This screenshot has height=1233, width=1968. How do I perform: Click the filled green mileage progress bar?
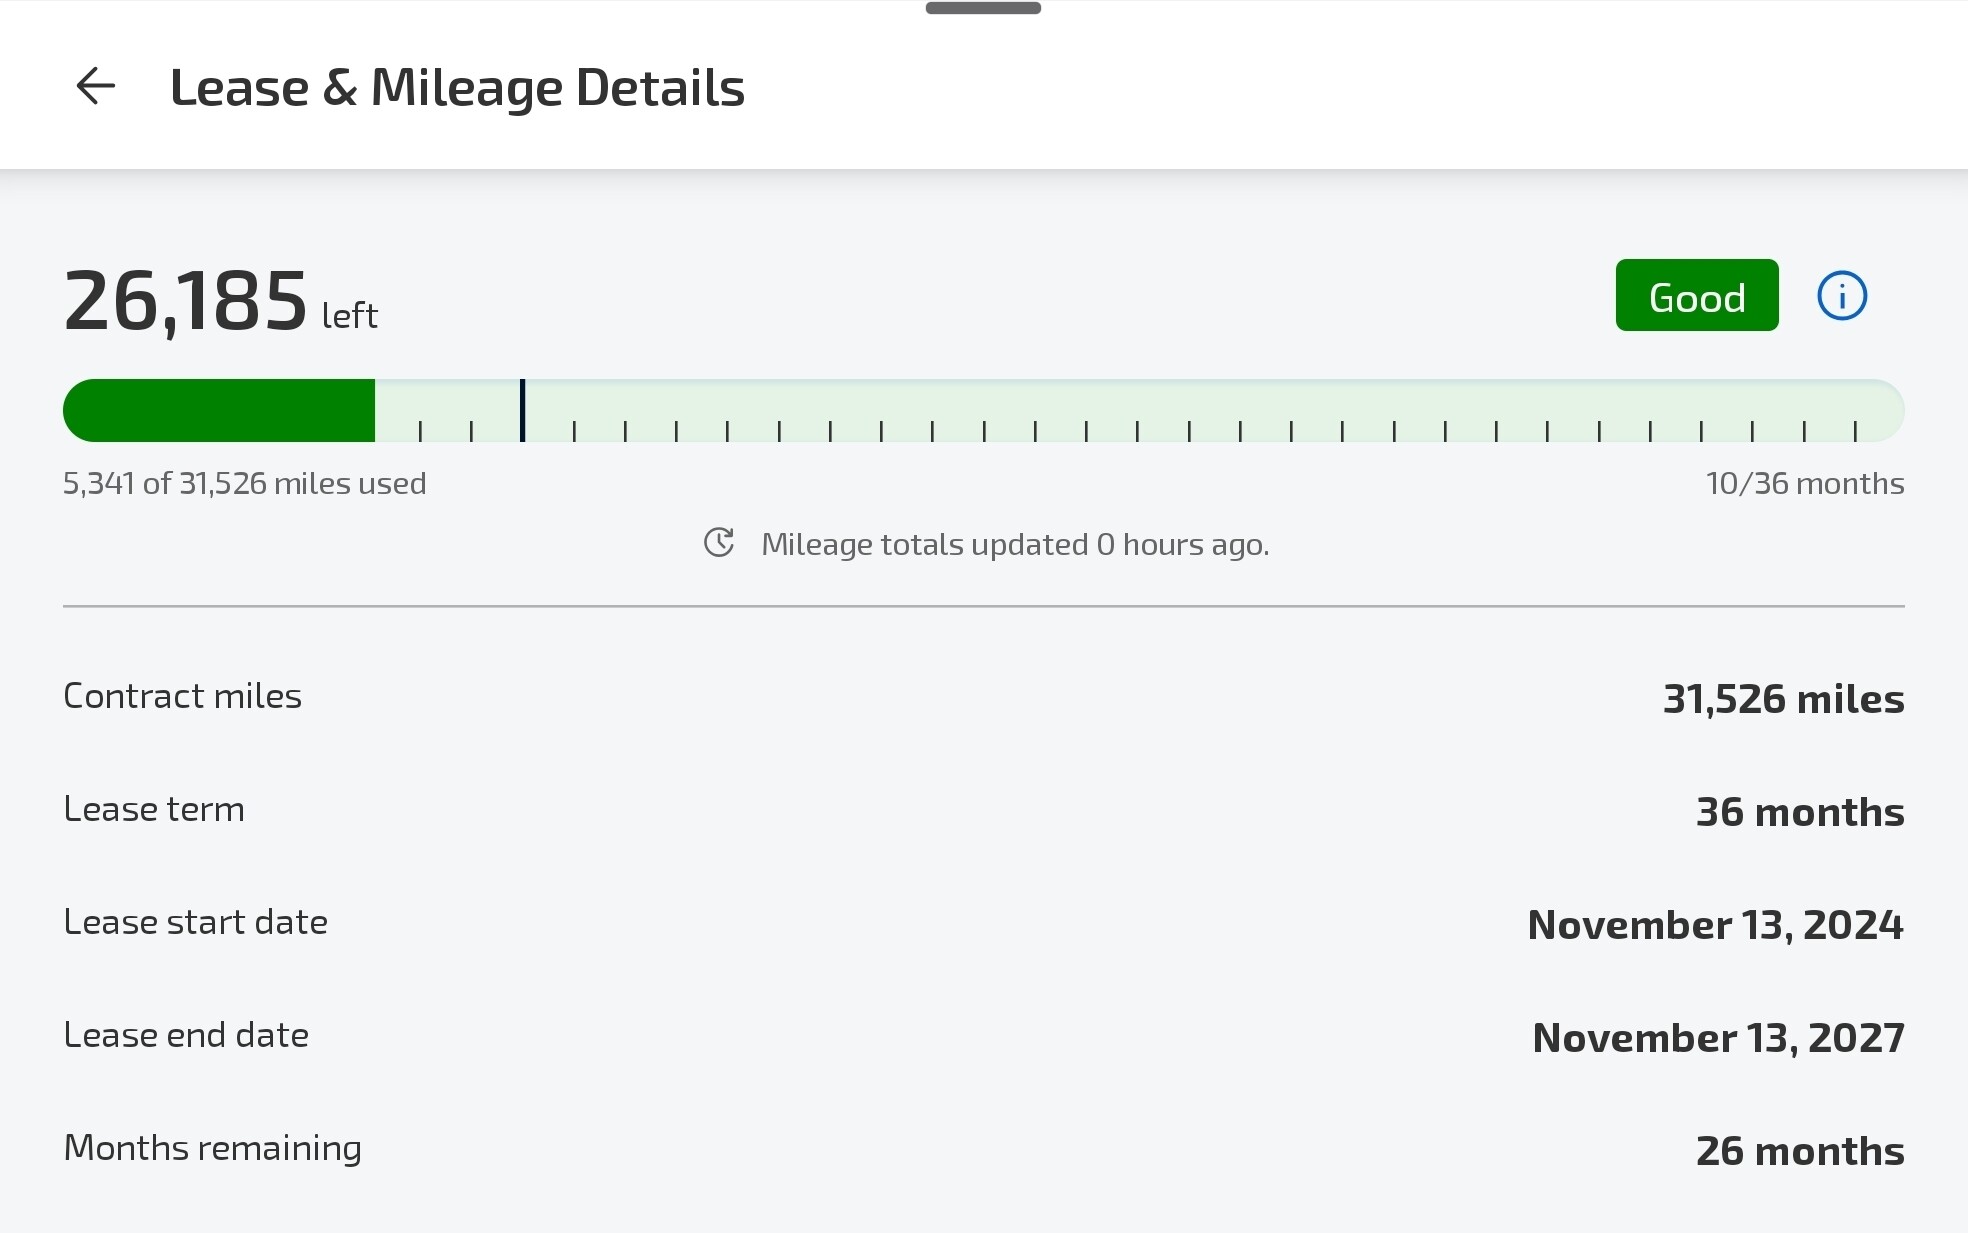(x=219, y=410)
